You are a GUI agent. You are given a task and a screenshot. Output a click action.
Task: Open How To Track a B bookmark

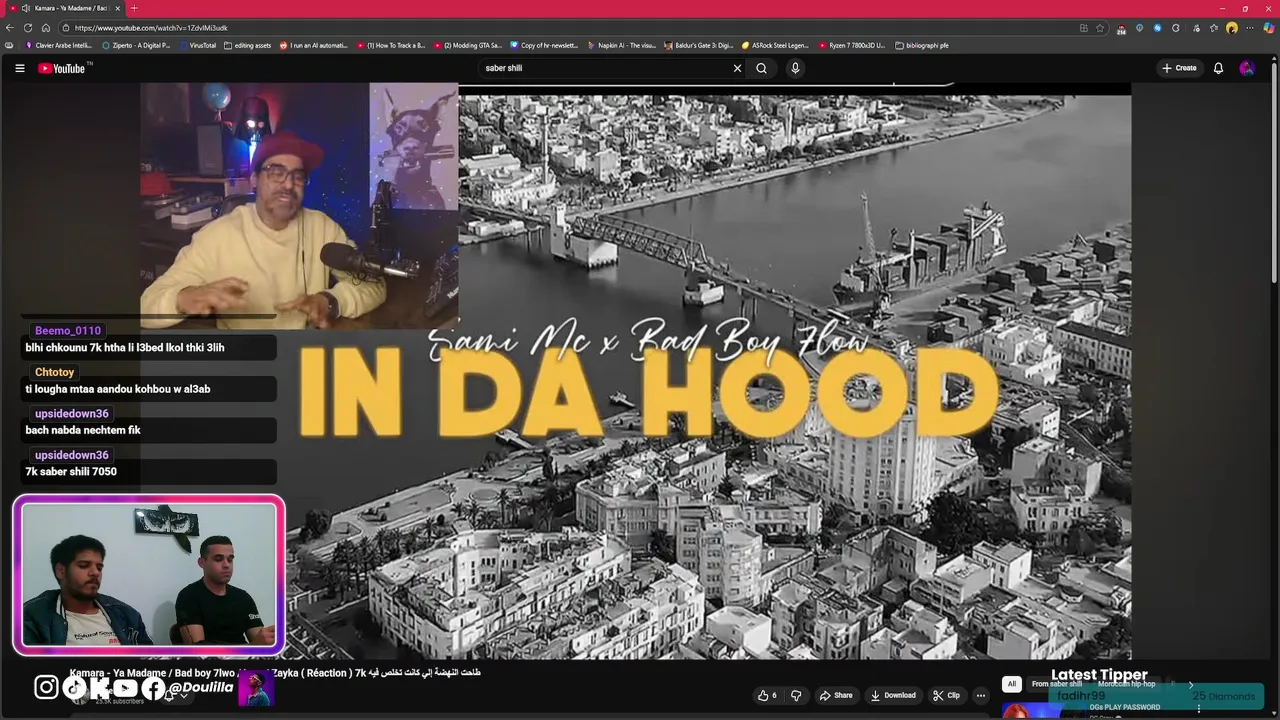click(x=391, y=45)
